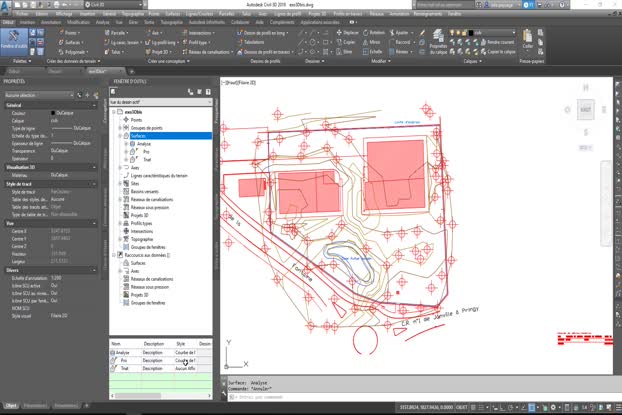Select the Ajuster trim tool
Screen dimensions: 622x415
[x=401, y=33]
